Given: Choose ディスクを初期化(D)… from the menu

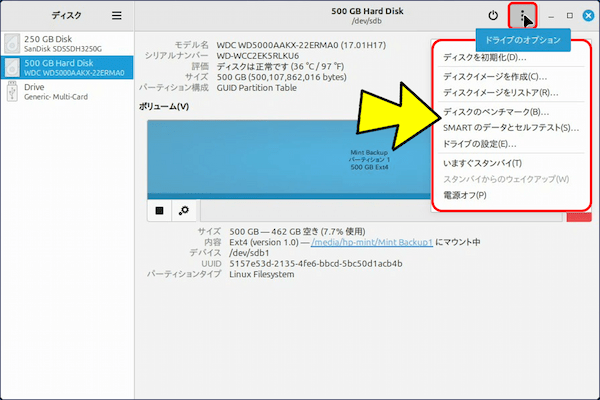Looking at the screenshot, I should pyautogui.click(x=485, y=57).
